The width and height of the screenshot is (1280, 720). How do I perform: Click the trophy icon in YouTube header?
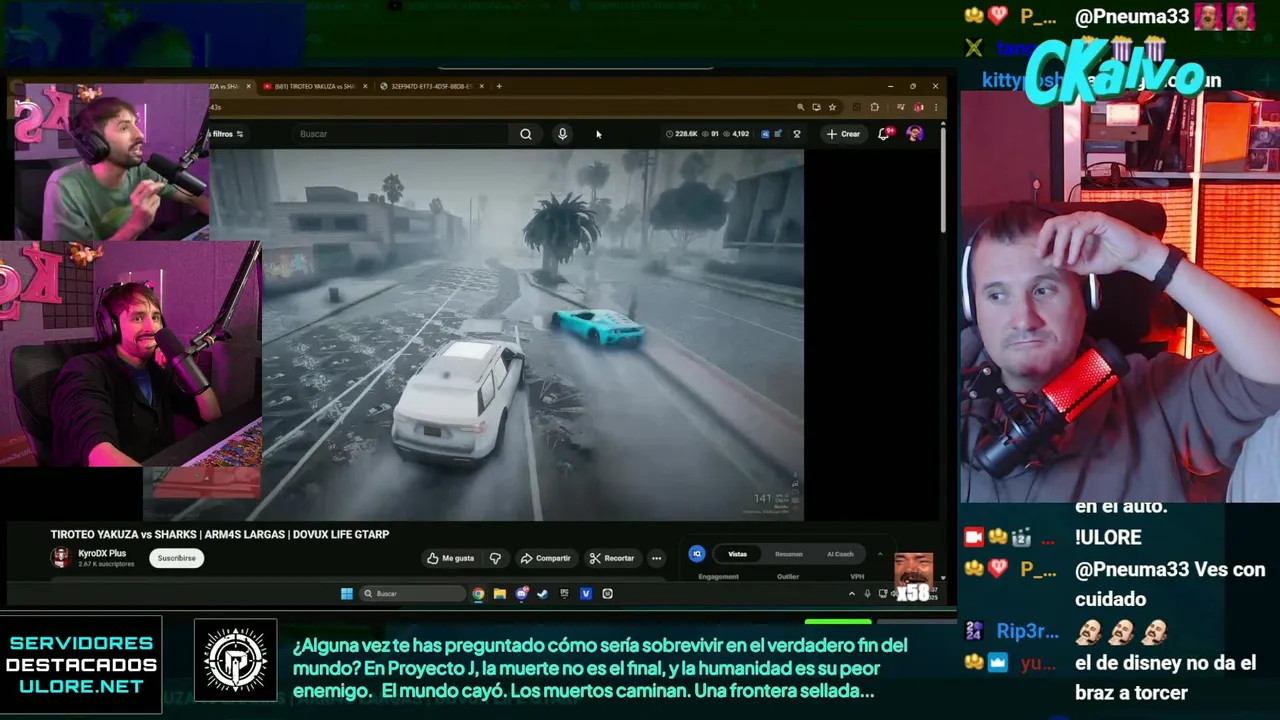(797, 134)
